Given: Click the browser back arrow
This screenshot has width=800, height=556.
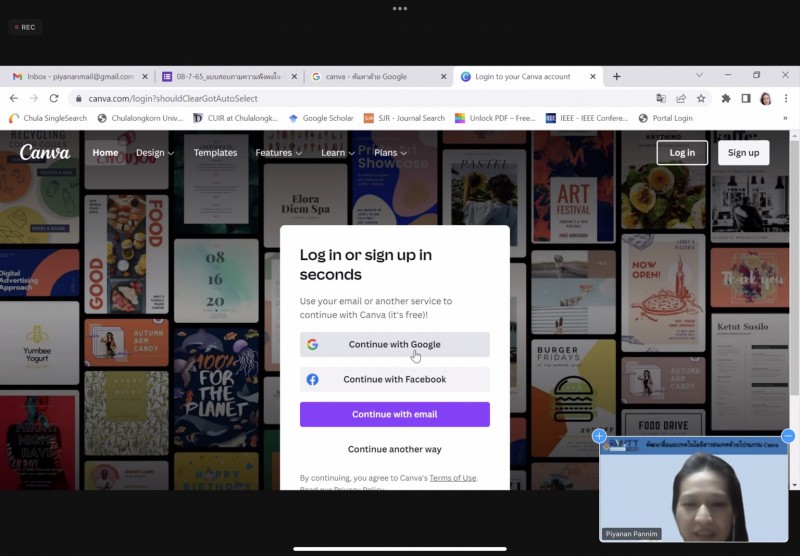Looking at the screenshot, I should pyautogui.click(x=14, y=98).
